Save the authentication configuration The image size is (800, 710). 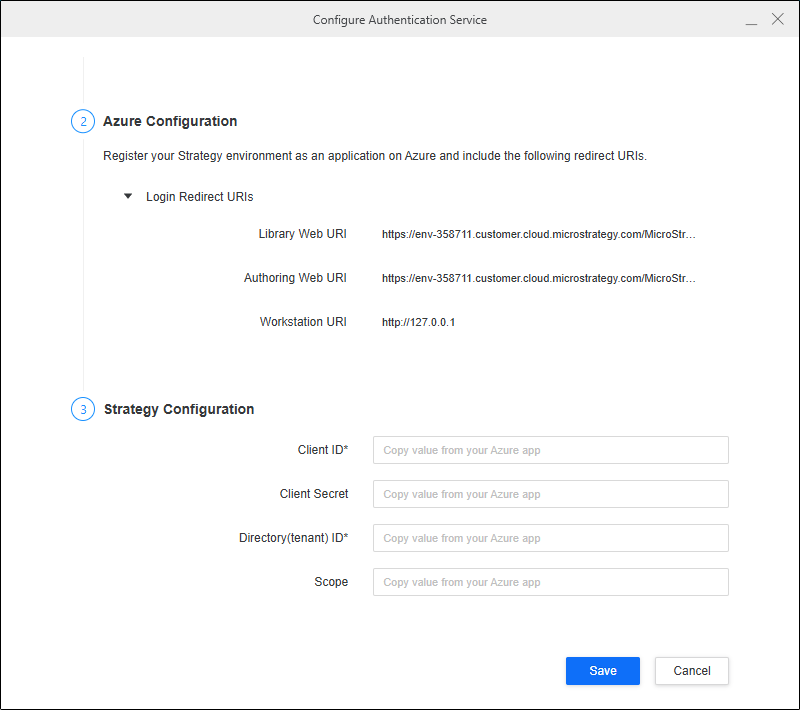click(x=603, y=671)
